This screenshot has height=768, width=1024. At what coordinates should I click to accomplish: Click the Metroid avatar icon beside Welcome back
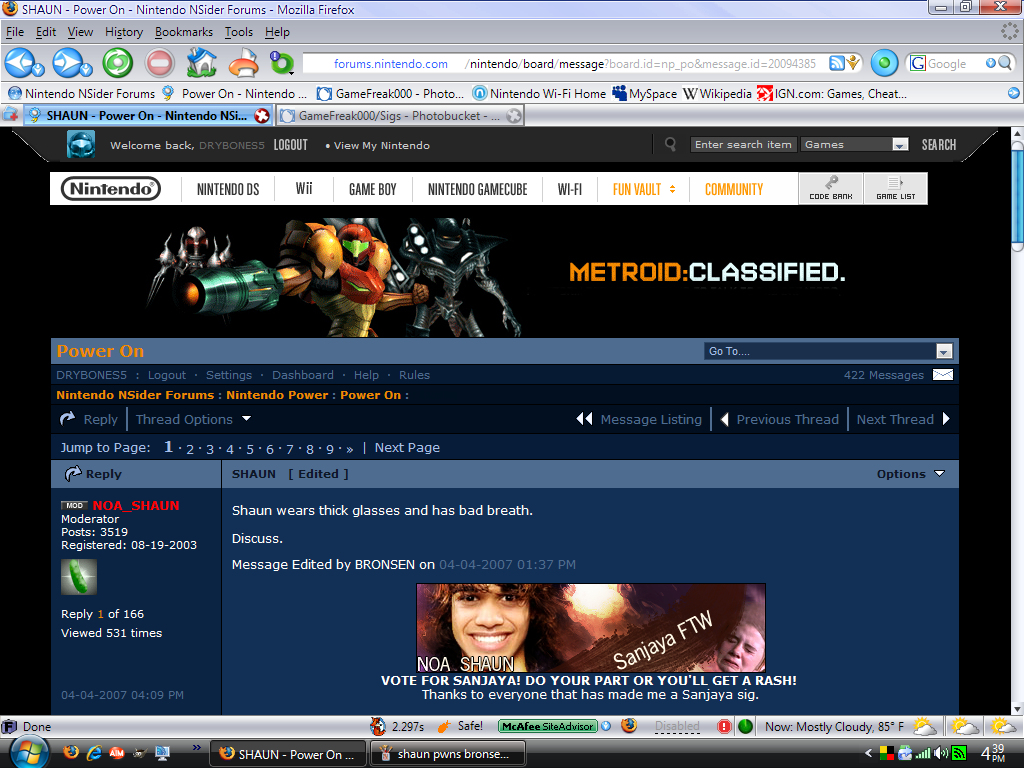click(x=81, y=144)
